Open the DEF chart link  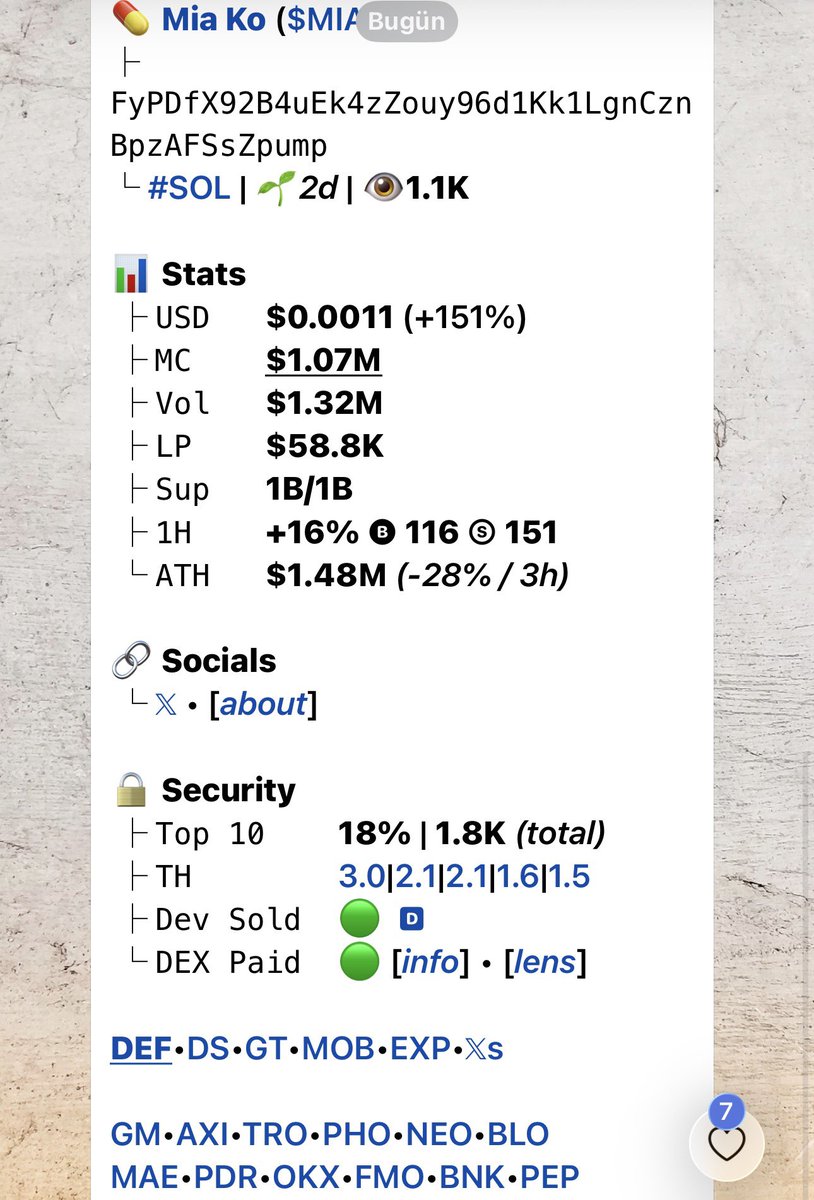coord(141,1049)
